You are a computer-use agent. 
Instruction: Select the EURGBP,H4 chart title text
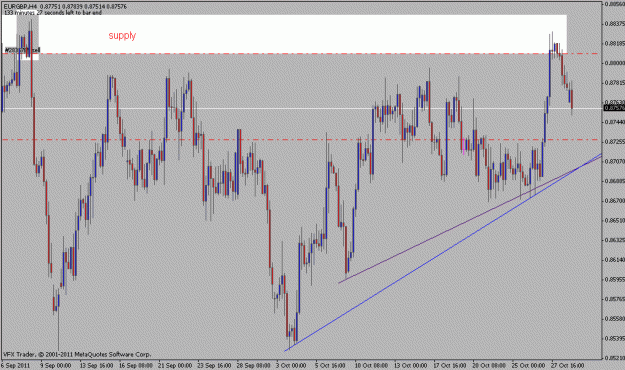tap(20, 7)
